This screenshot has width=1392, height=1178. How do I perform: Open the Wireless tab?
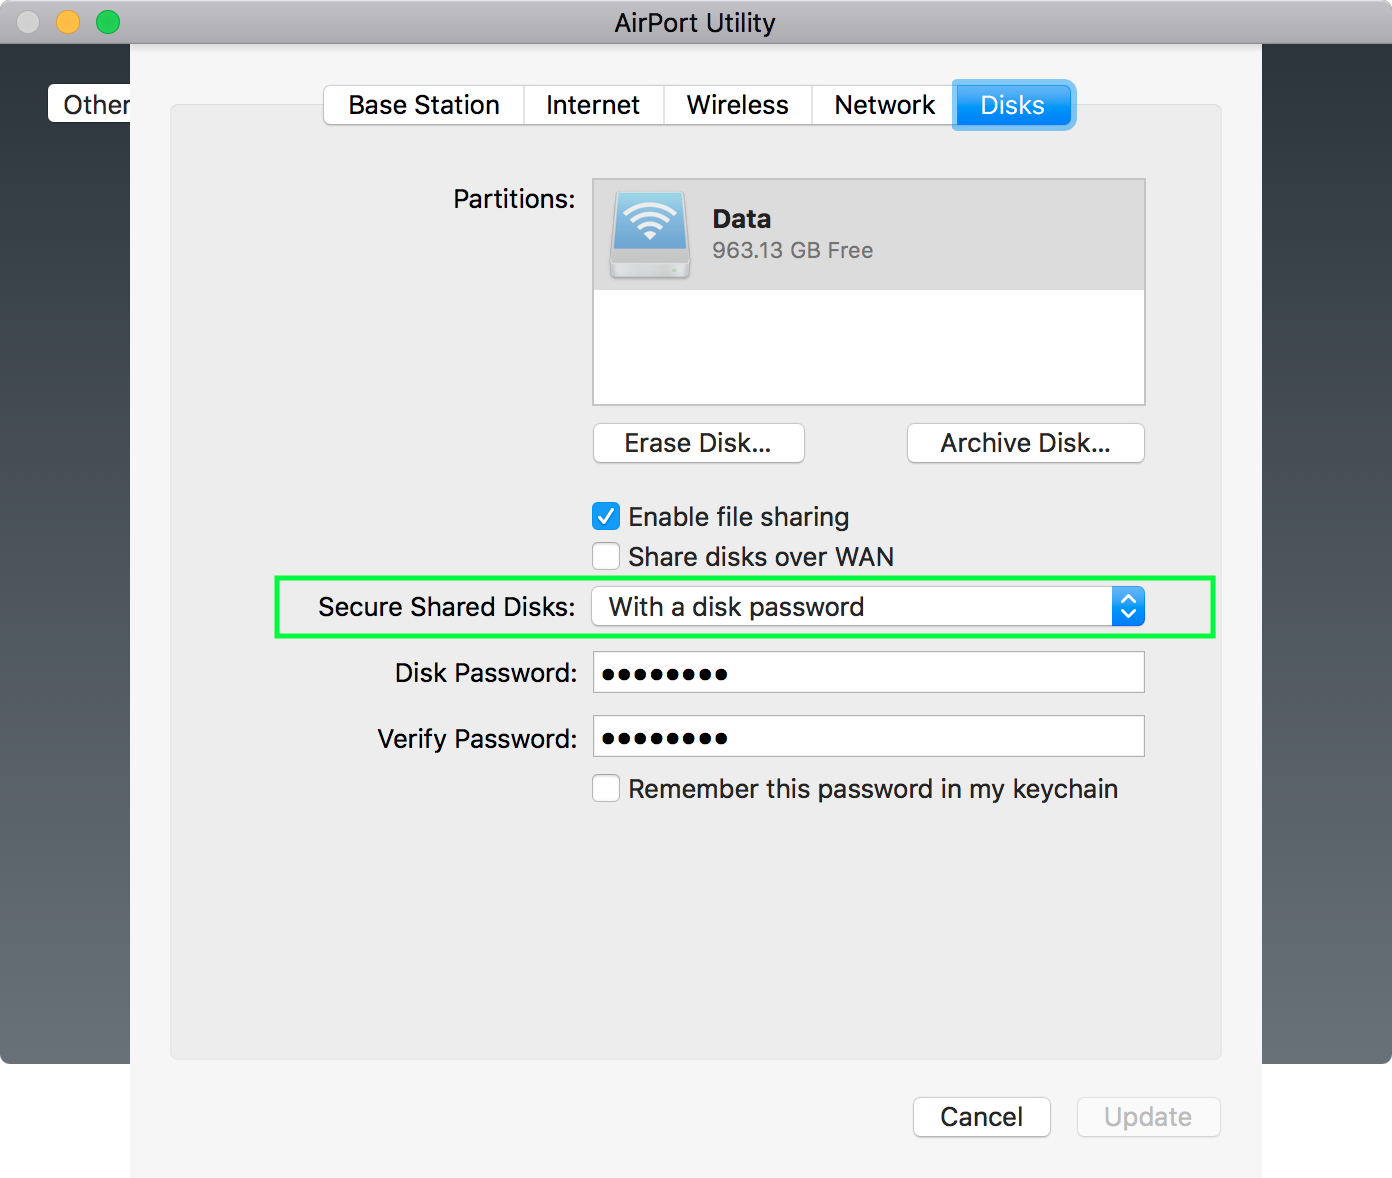[x=738, y=105]
